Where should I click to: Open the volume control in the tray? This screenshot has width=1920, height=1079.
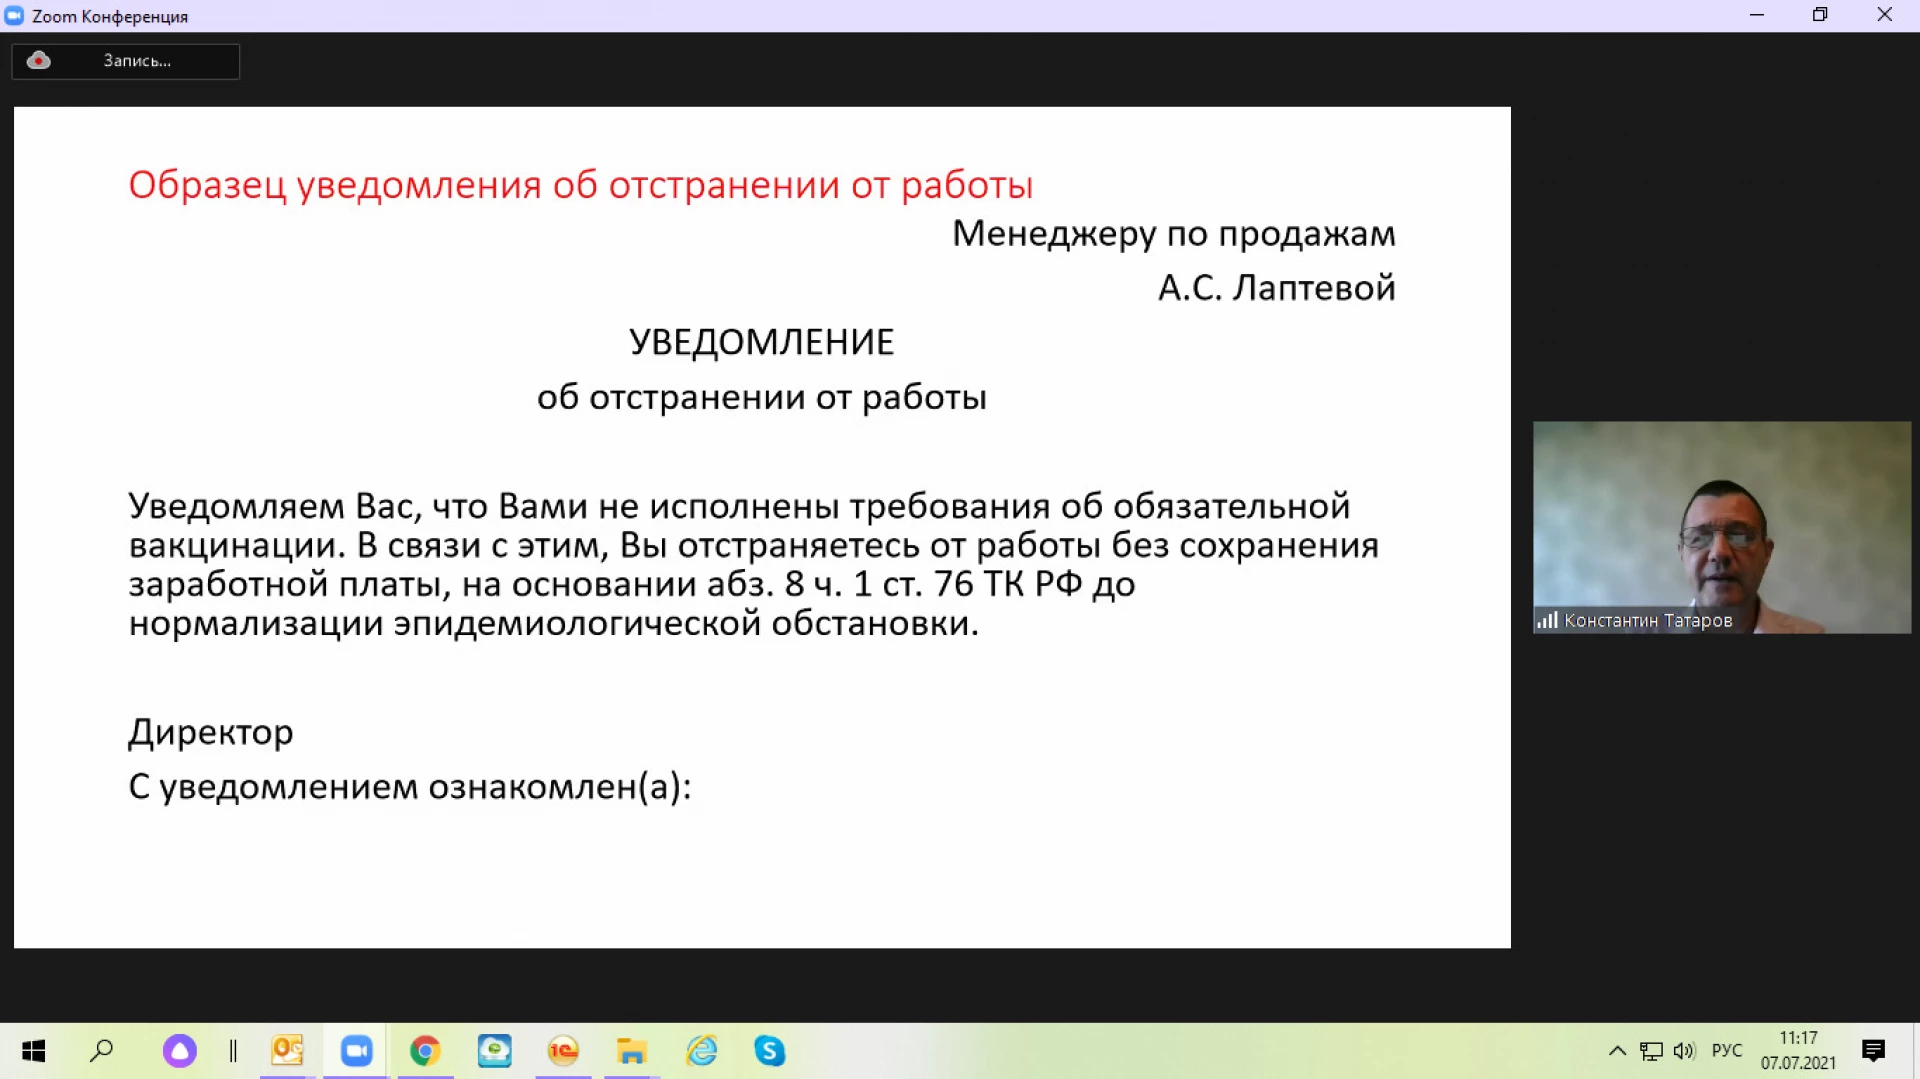point(1685,1051)
